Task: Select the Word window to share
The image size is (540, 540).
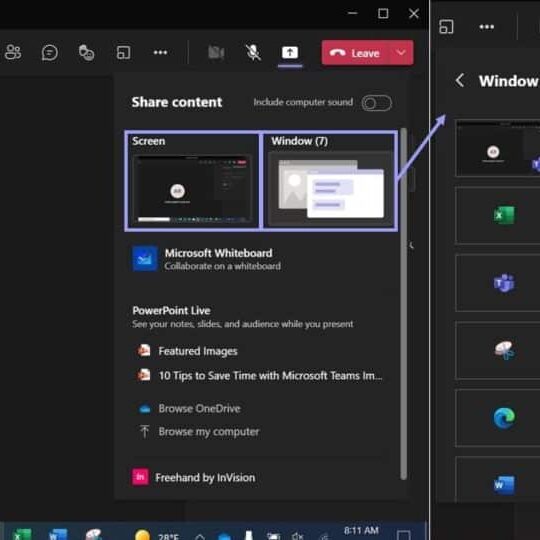Action: [498, 480]
